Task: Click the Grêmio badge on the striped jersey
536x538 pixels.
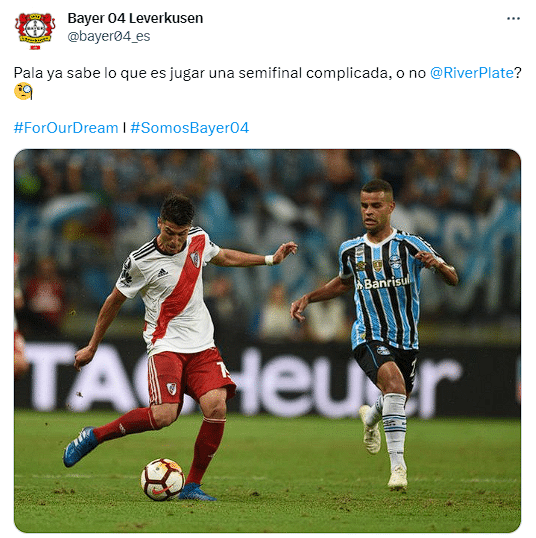Action: point(395,262)
